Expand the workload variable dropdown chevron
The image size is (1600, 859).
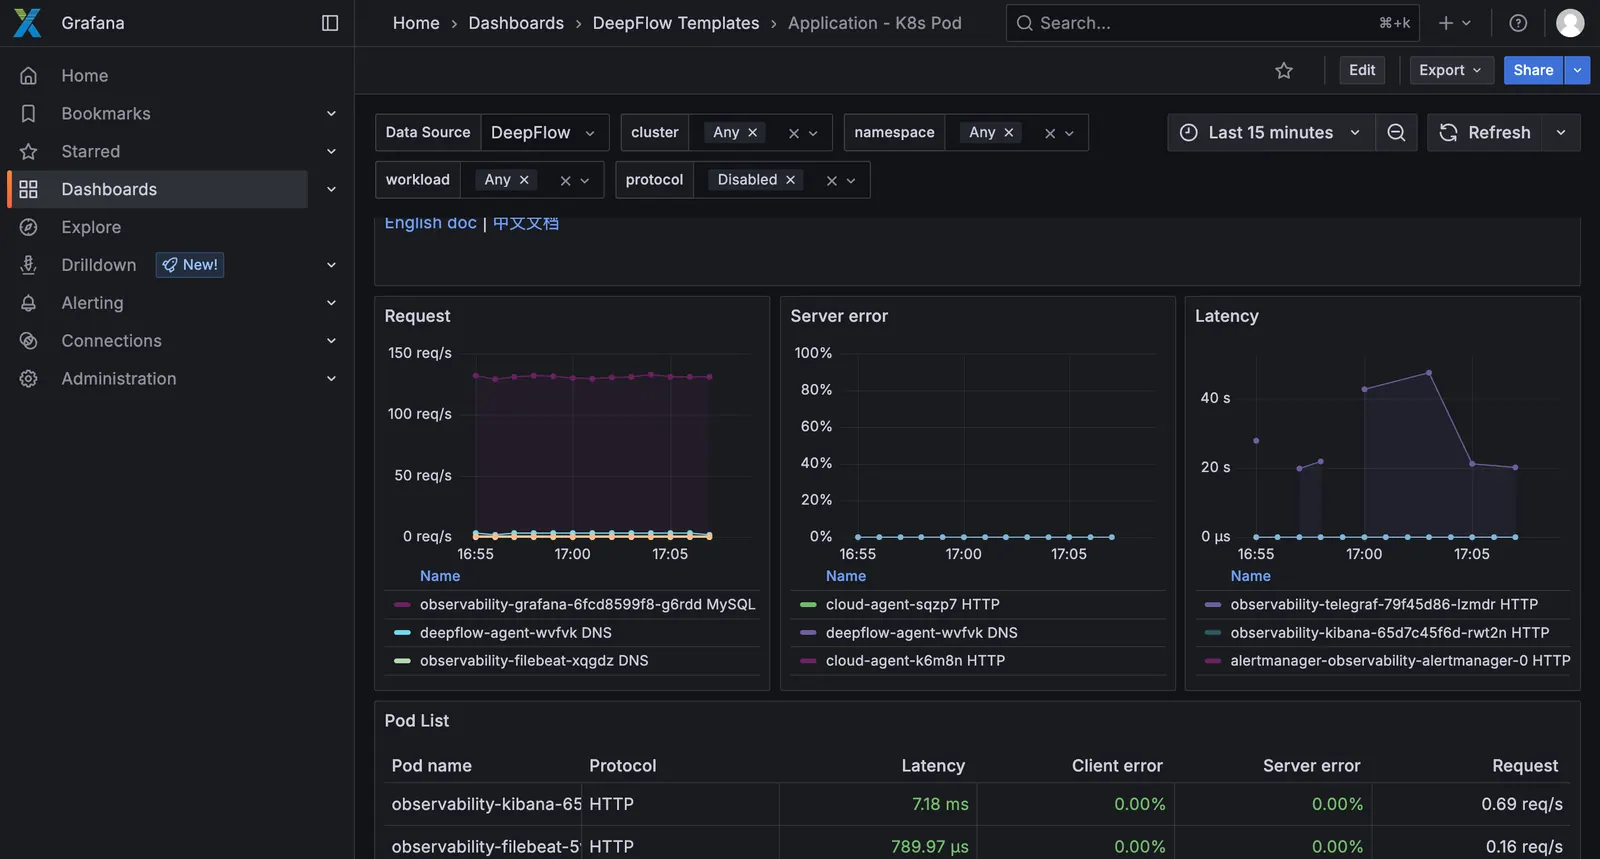[585, 181]
